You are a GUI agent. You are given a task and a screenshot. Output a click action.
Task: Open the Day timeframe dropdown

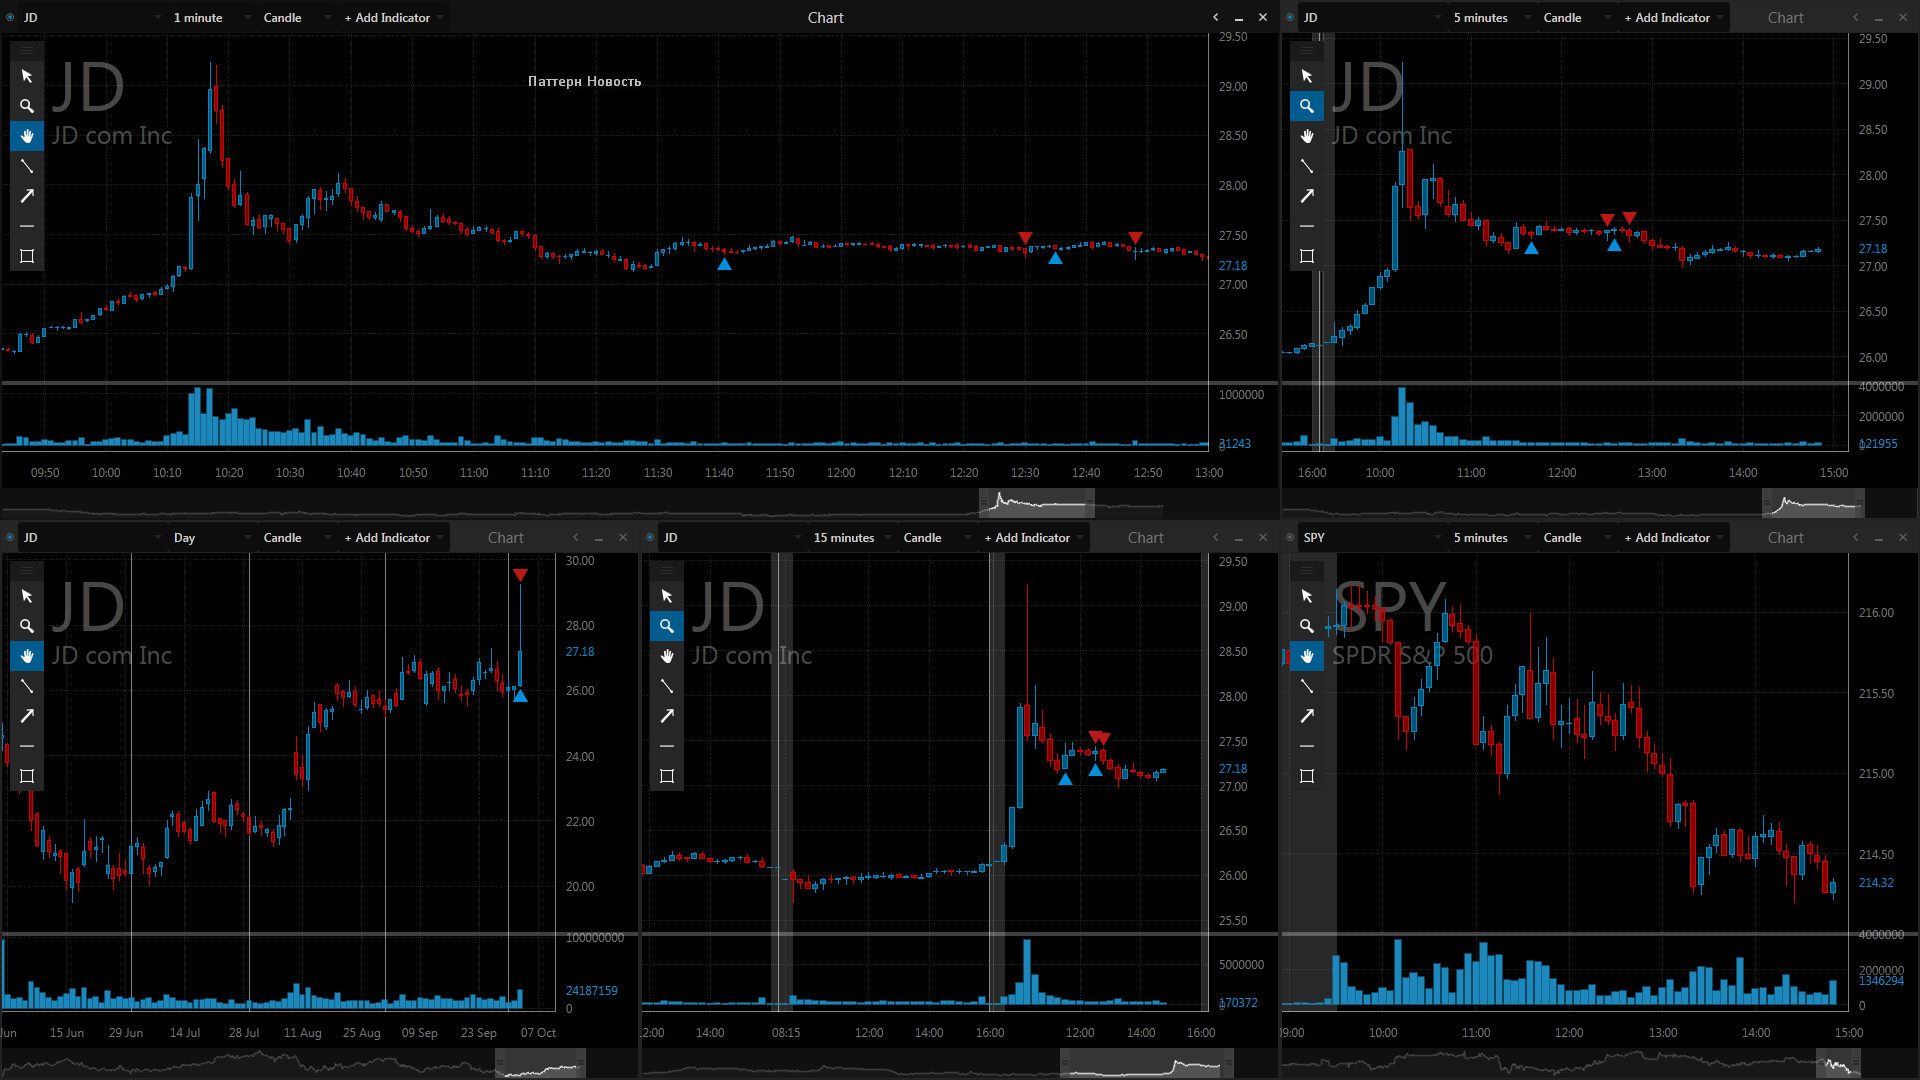pyautogui.click(x=210, y=538)
